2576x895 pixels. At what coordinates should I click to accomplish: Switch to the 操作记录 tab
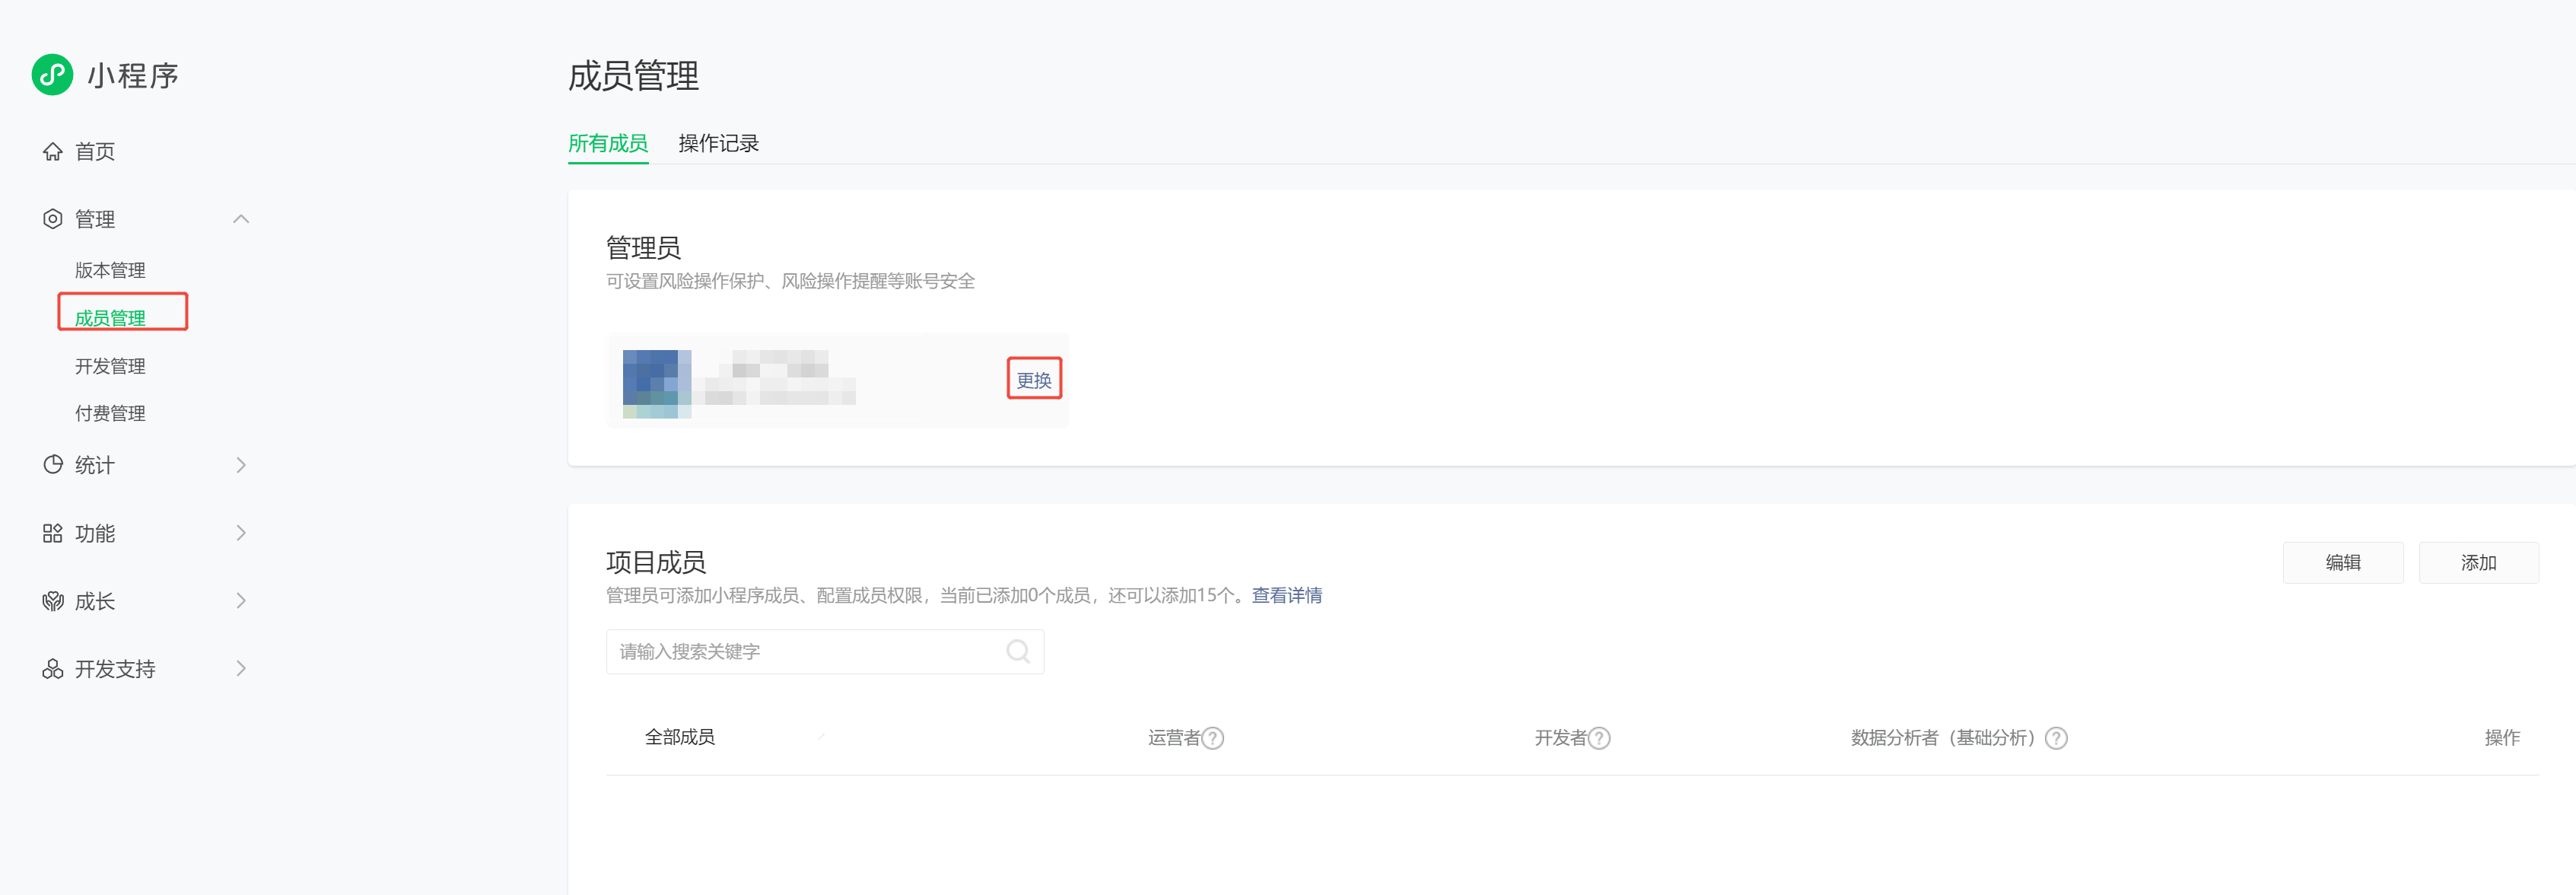coord(718,144)
